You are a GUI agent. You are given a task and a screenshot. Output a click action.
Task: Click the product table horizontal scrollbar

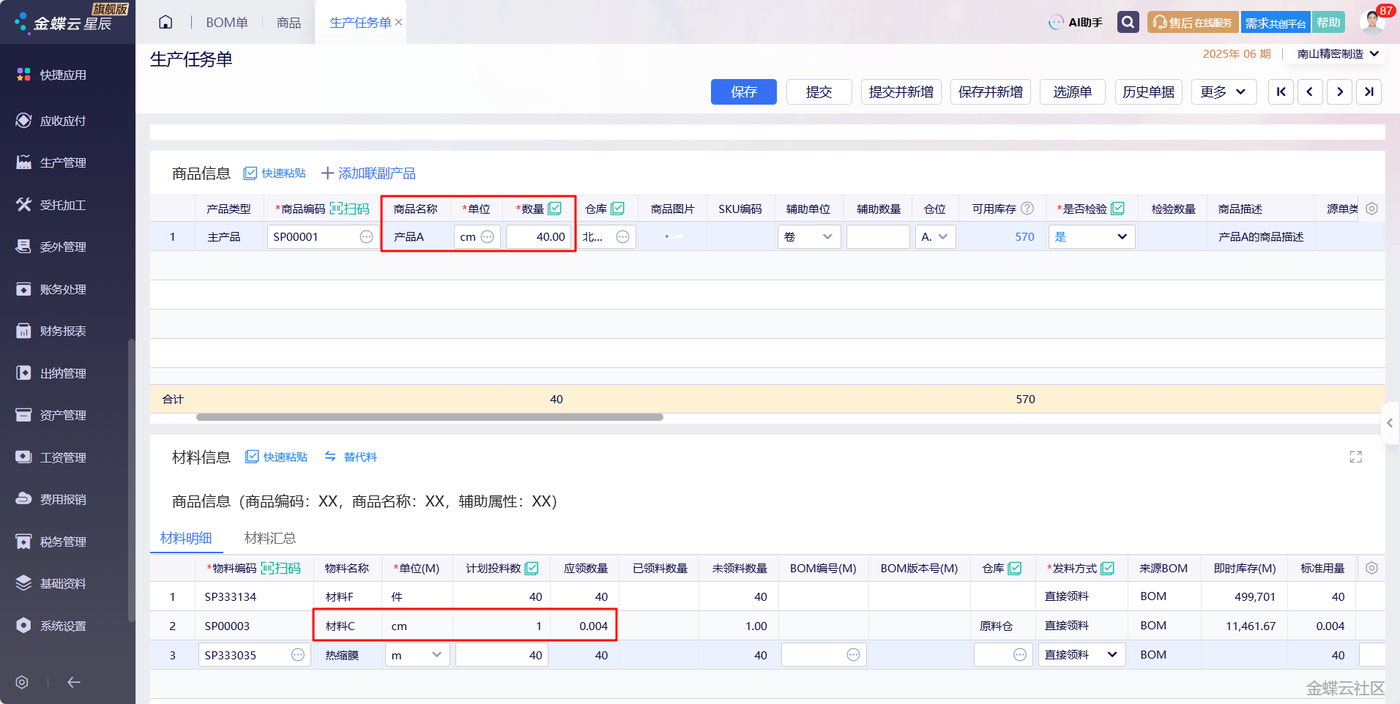pyautogui.click(x=430, y=417)
